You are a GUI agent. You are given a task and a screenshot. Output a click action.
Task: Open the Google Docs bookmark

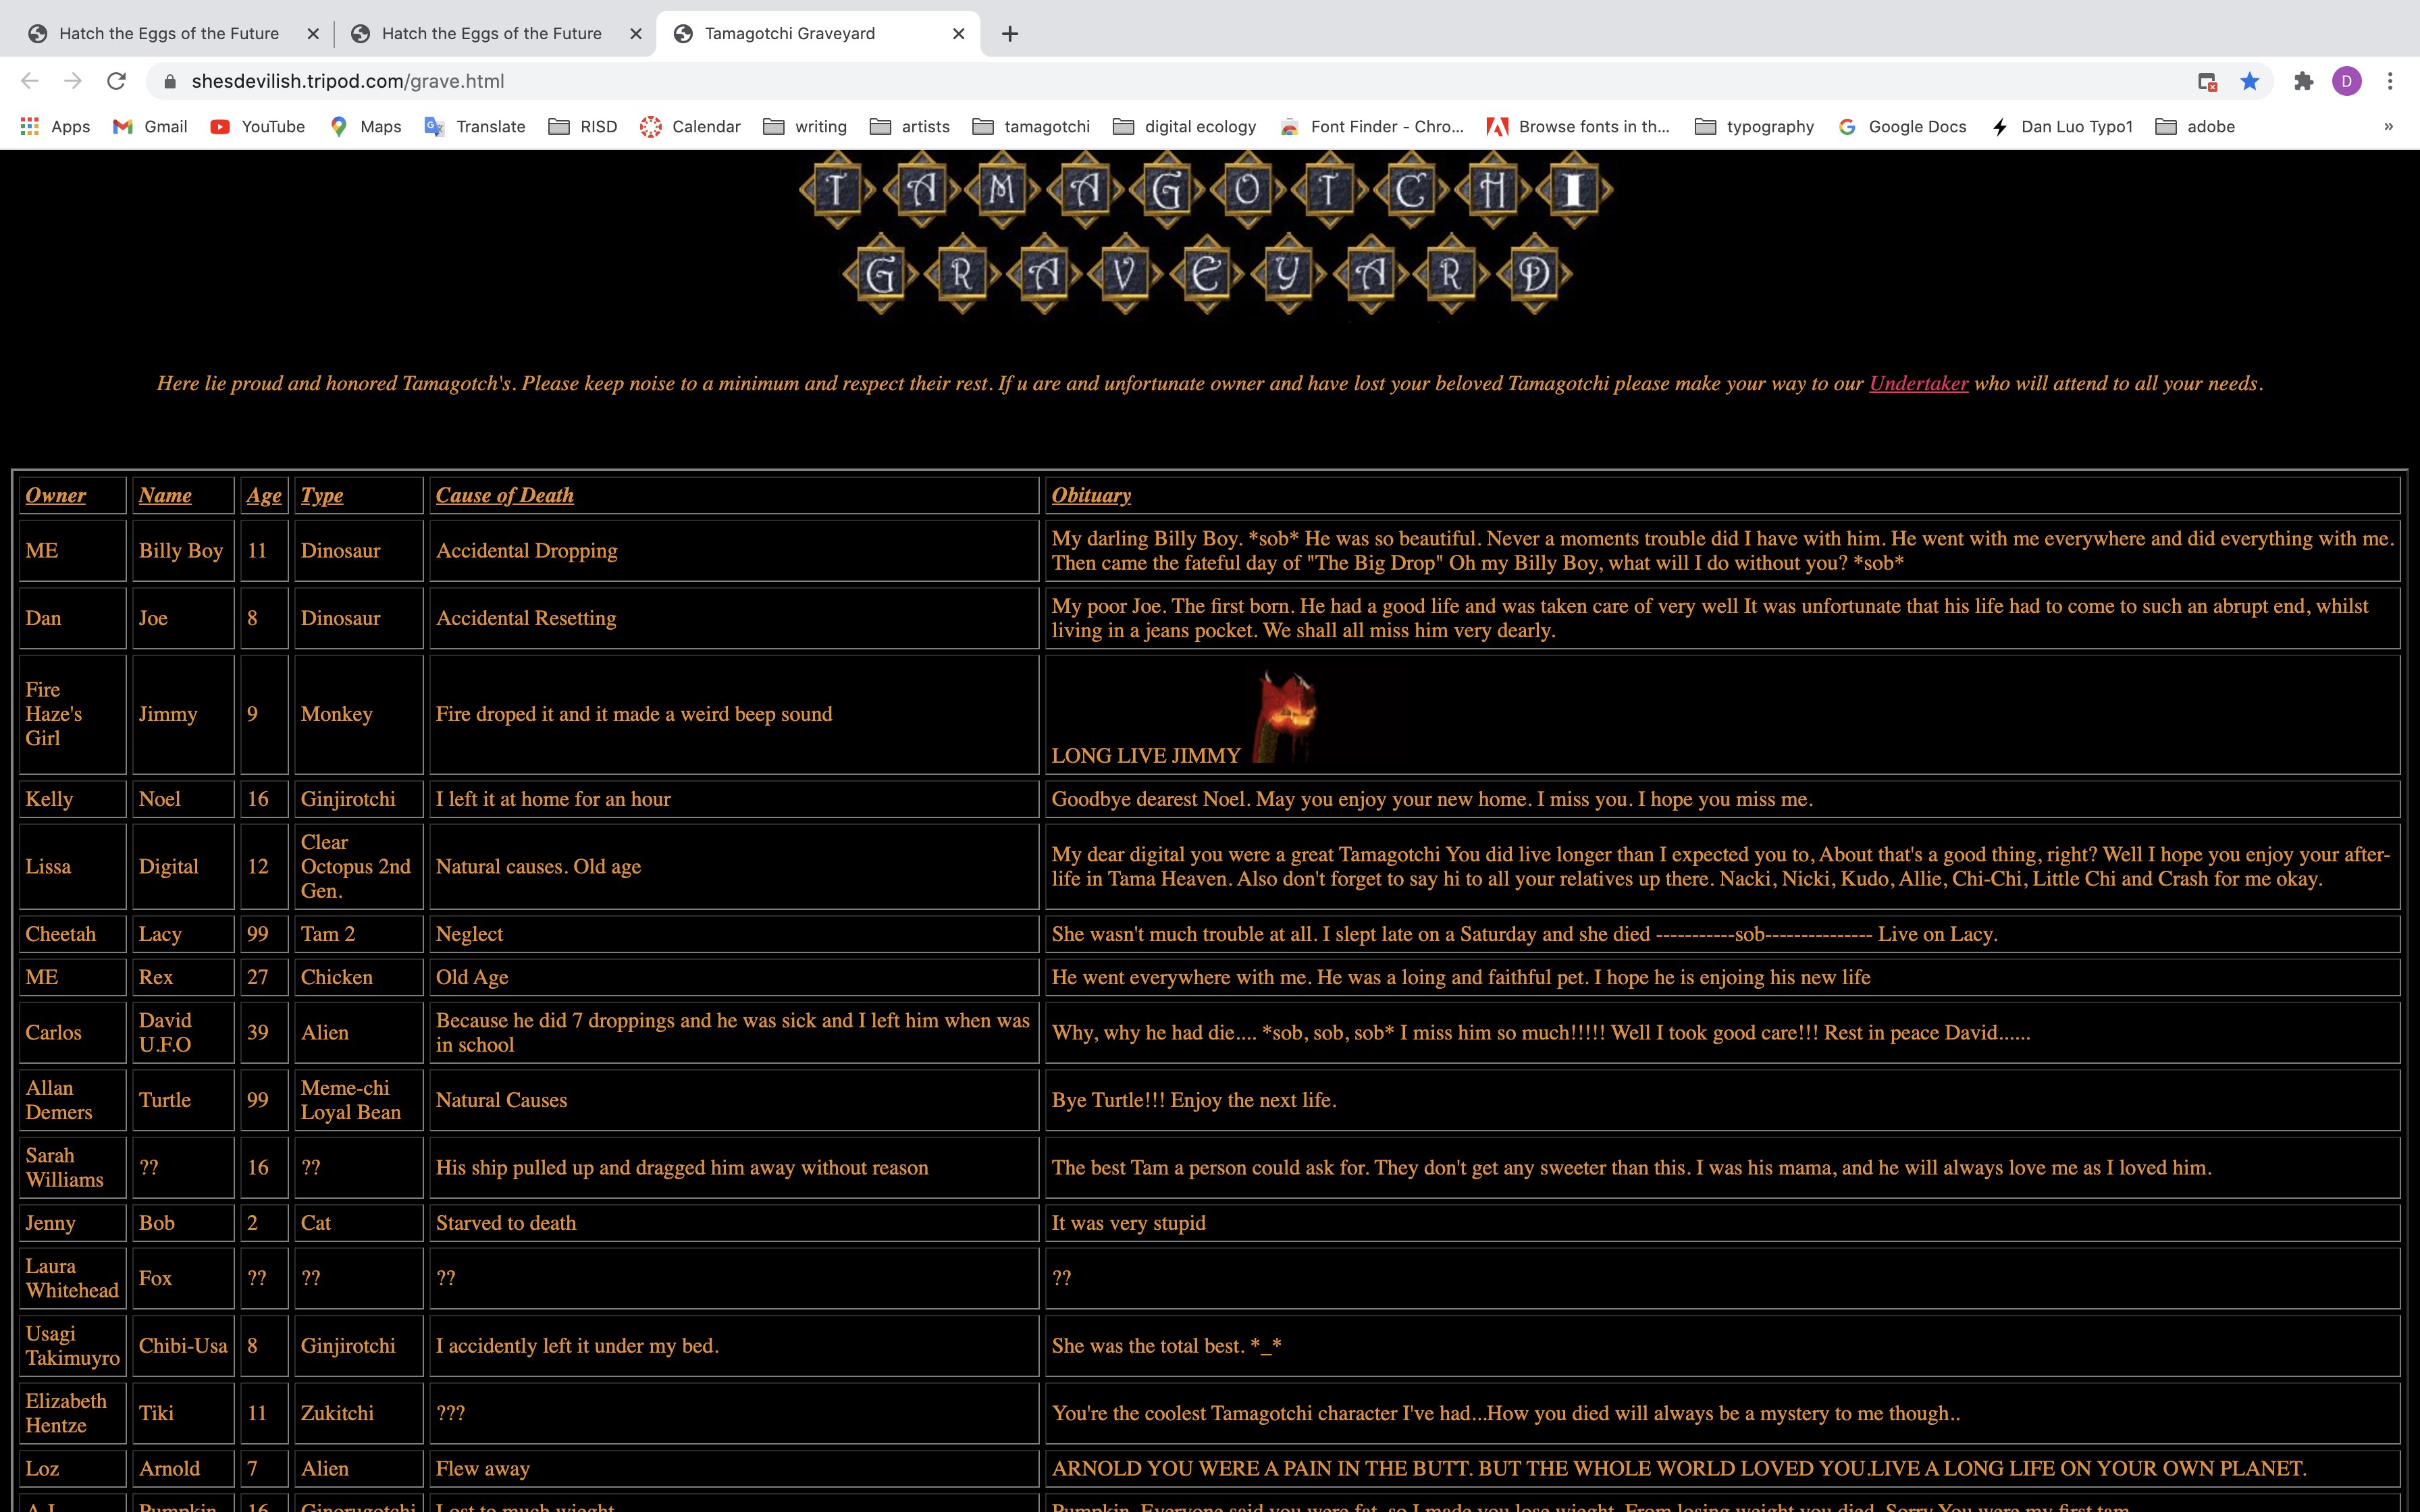tap(1903, 127)
